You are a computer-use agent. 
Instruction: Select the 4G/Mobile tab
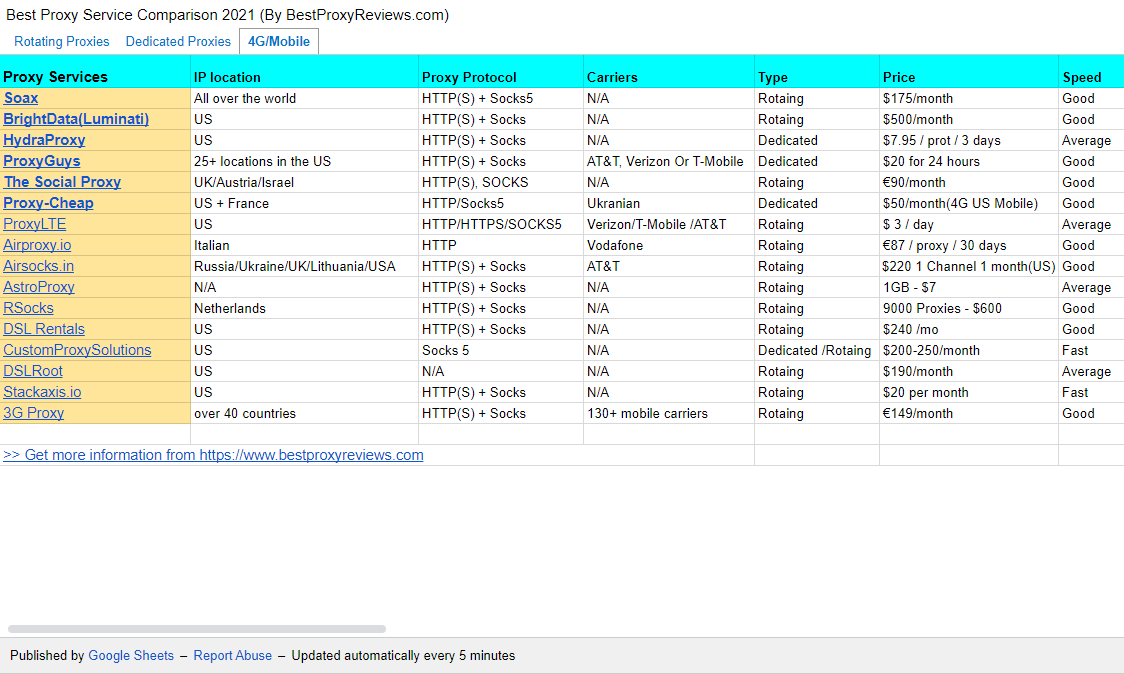(x=279, y=42)
